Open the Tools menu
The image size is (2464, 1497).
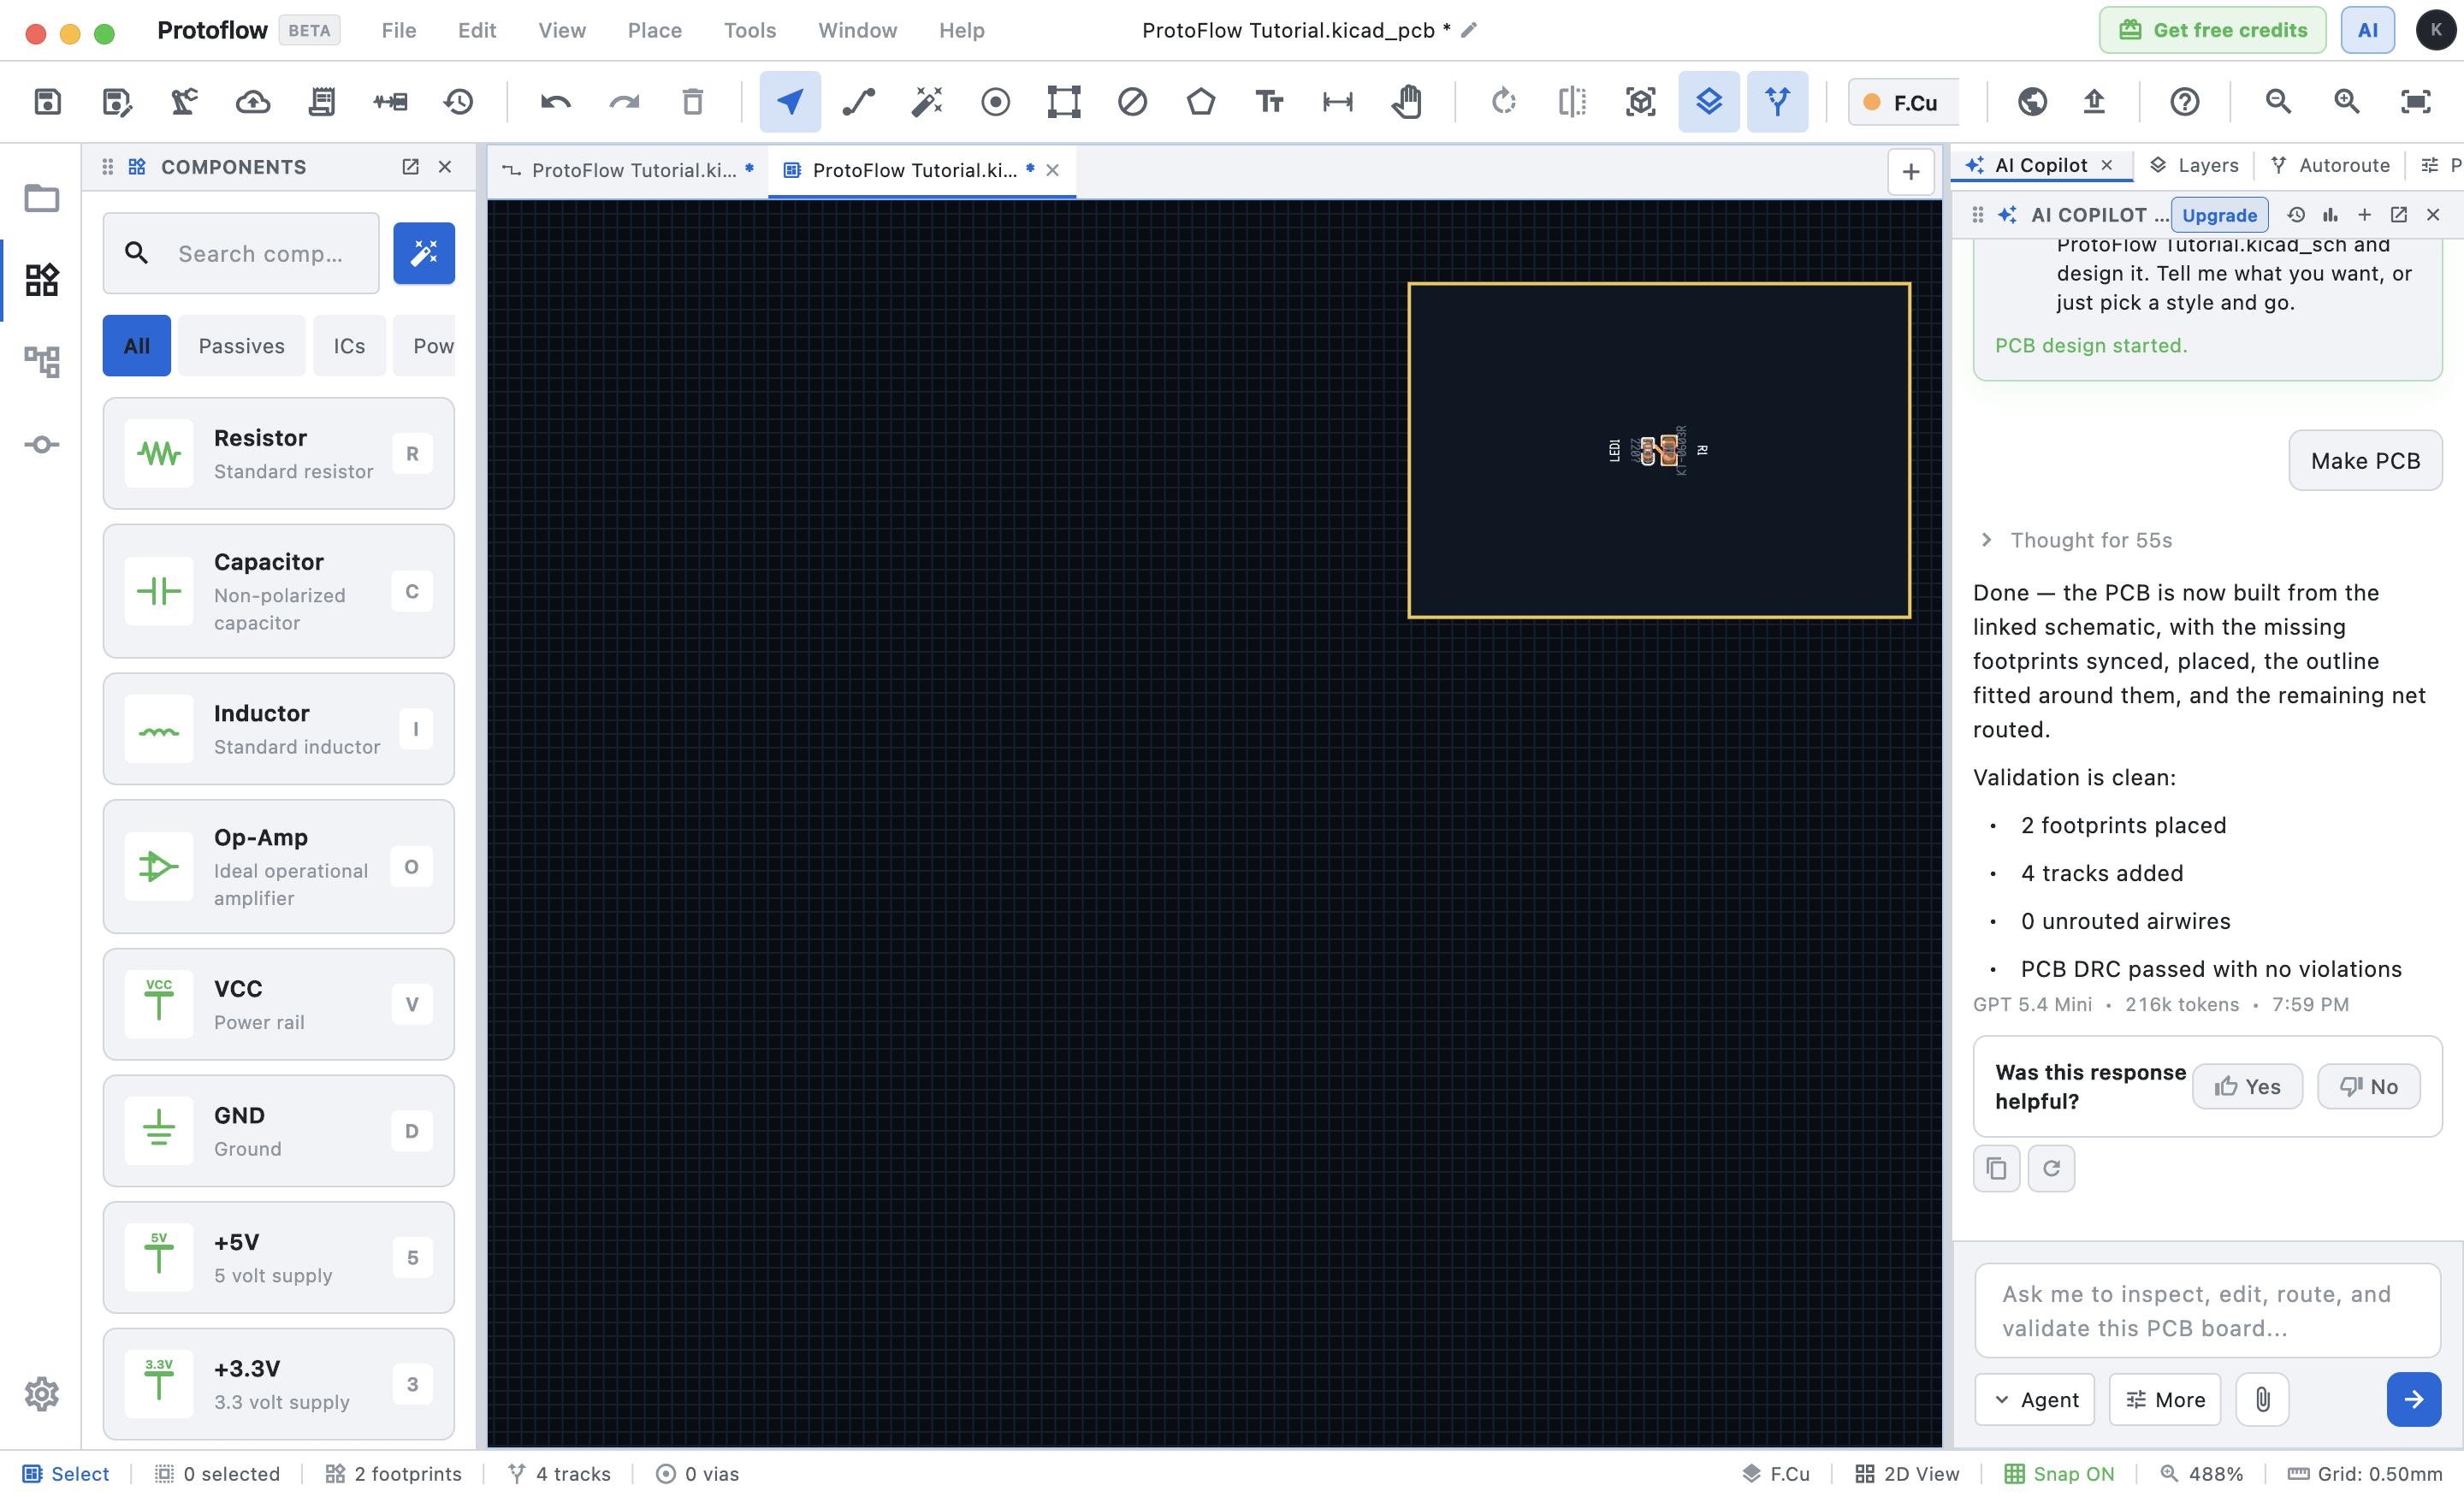point(749,30)
